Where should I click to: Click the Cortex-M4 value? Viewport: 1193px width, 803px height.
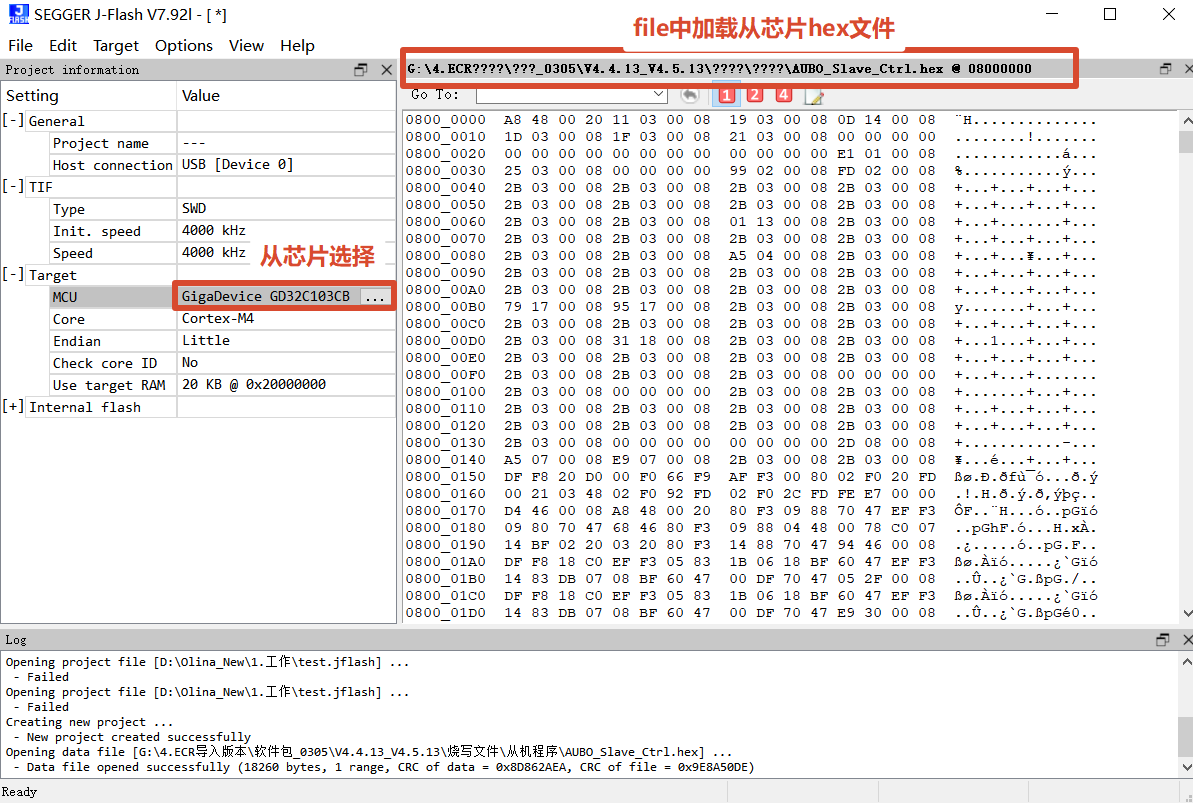coord(218,318)
